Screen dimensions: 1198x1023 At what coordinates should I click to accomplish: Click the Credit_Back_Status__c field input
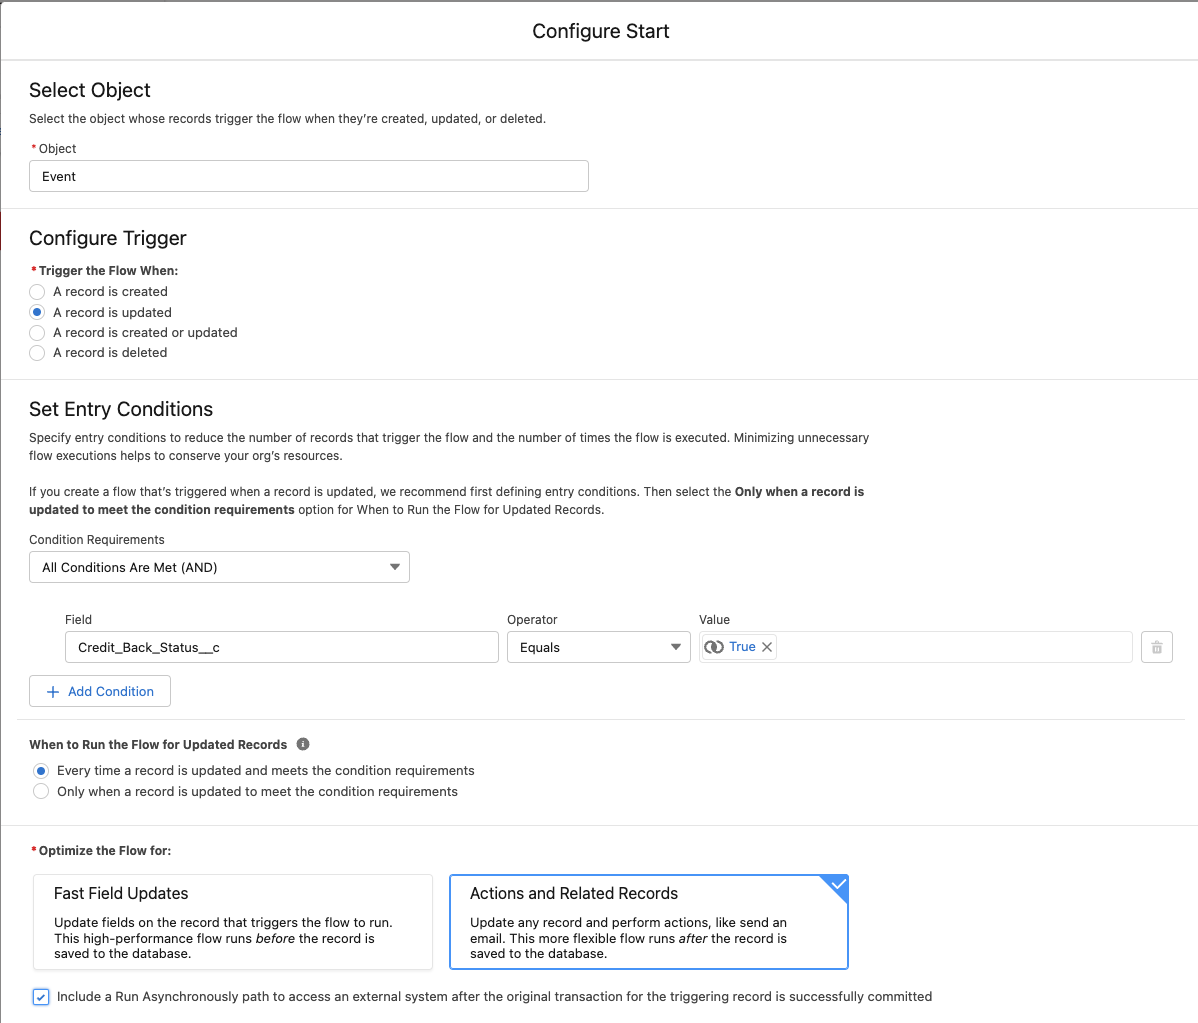click(x=281, y=647)
